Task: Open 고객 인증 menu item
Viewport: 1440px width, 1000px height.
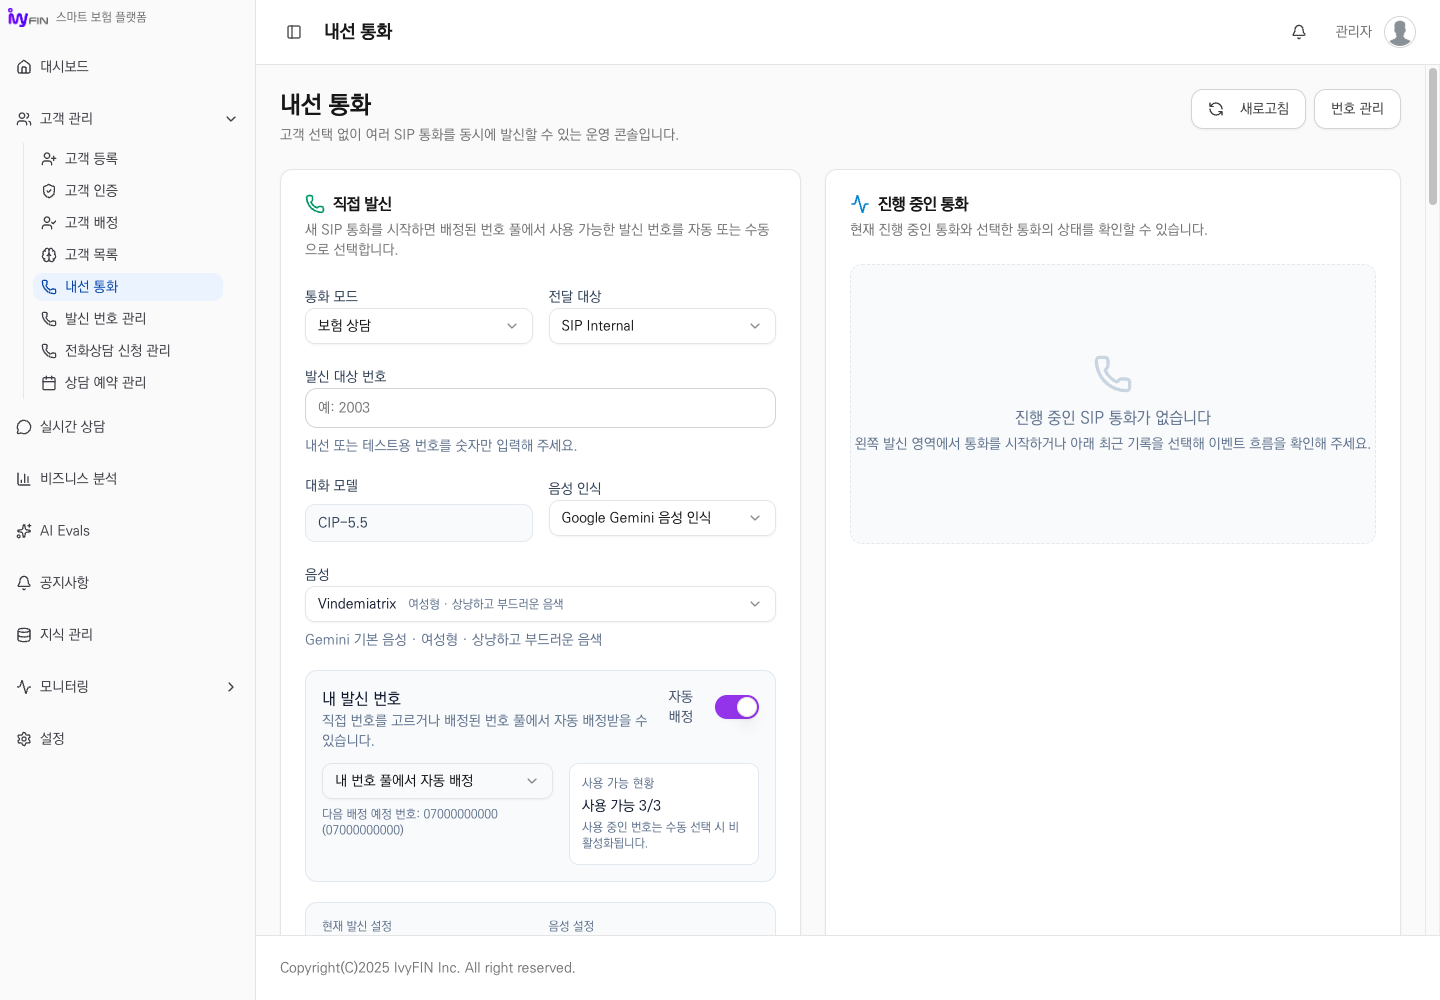Action: pyautogui.click(x=128, y=191)
